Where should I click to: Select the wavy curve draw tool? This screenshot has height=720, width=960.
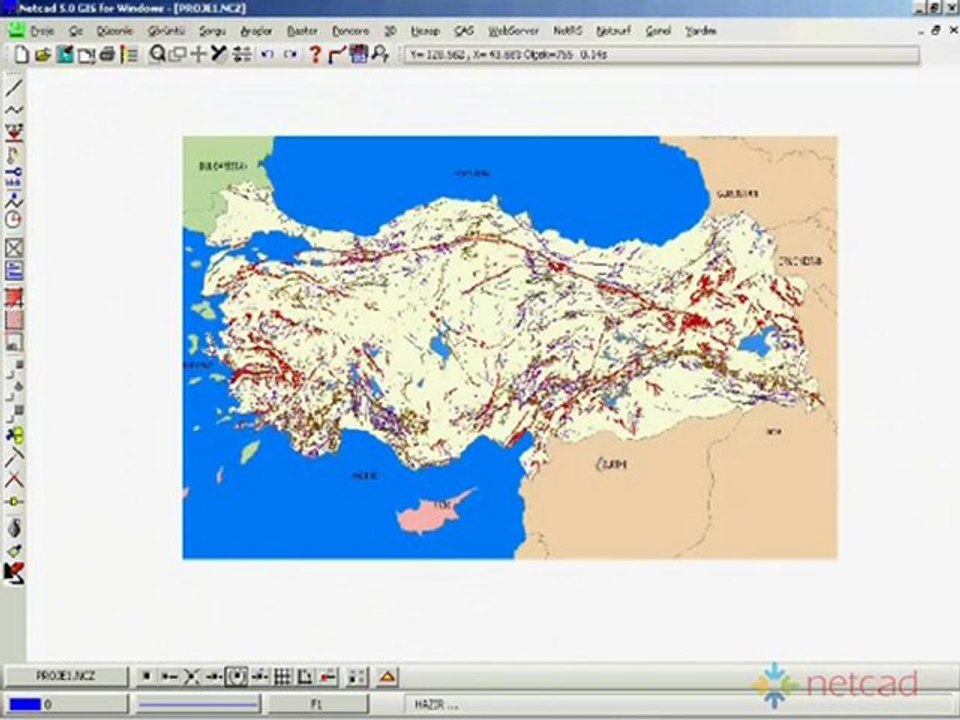pyautogui.click(x=14, y=110)
